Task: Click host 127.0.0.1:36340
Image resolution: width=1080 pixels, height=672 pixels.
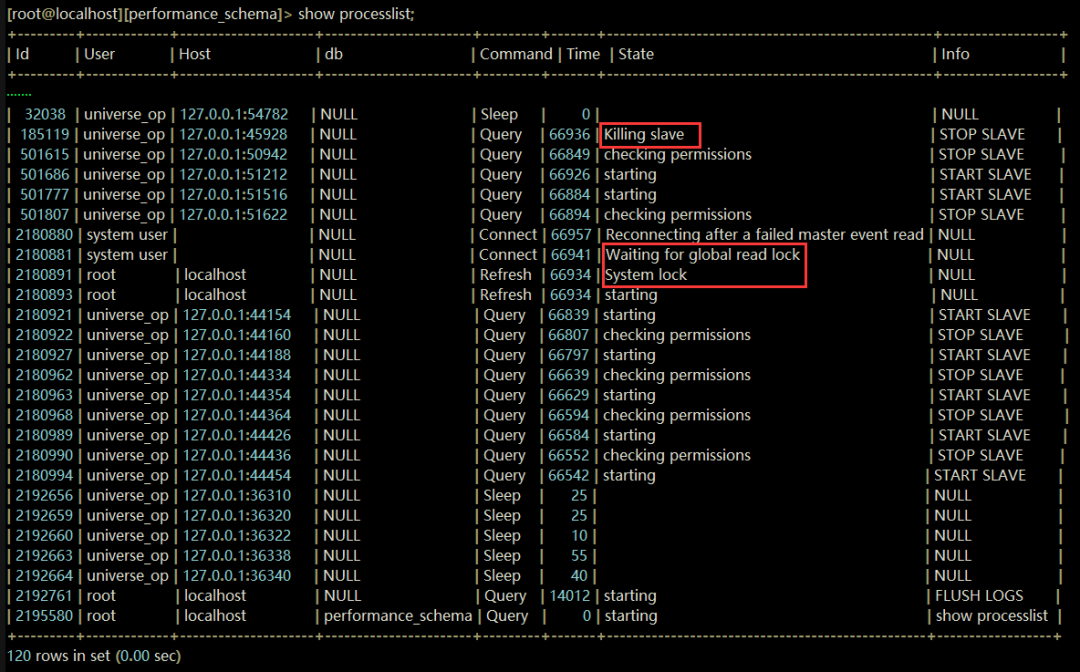Action: click(236, 576)
